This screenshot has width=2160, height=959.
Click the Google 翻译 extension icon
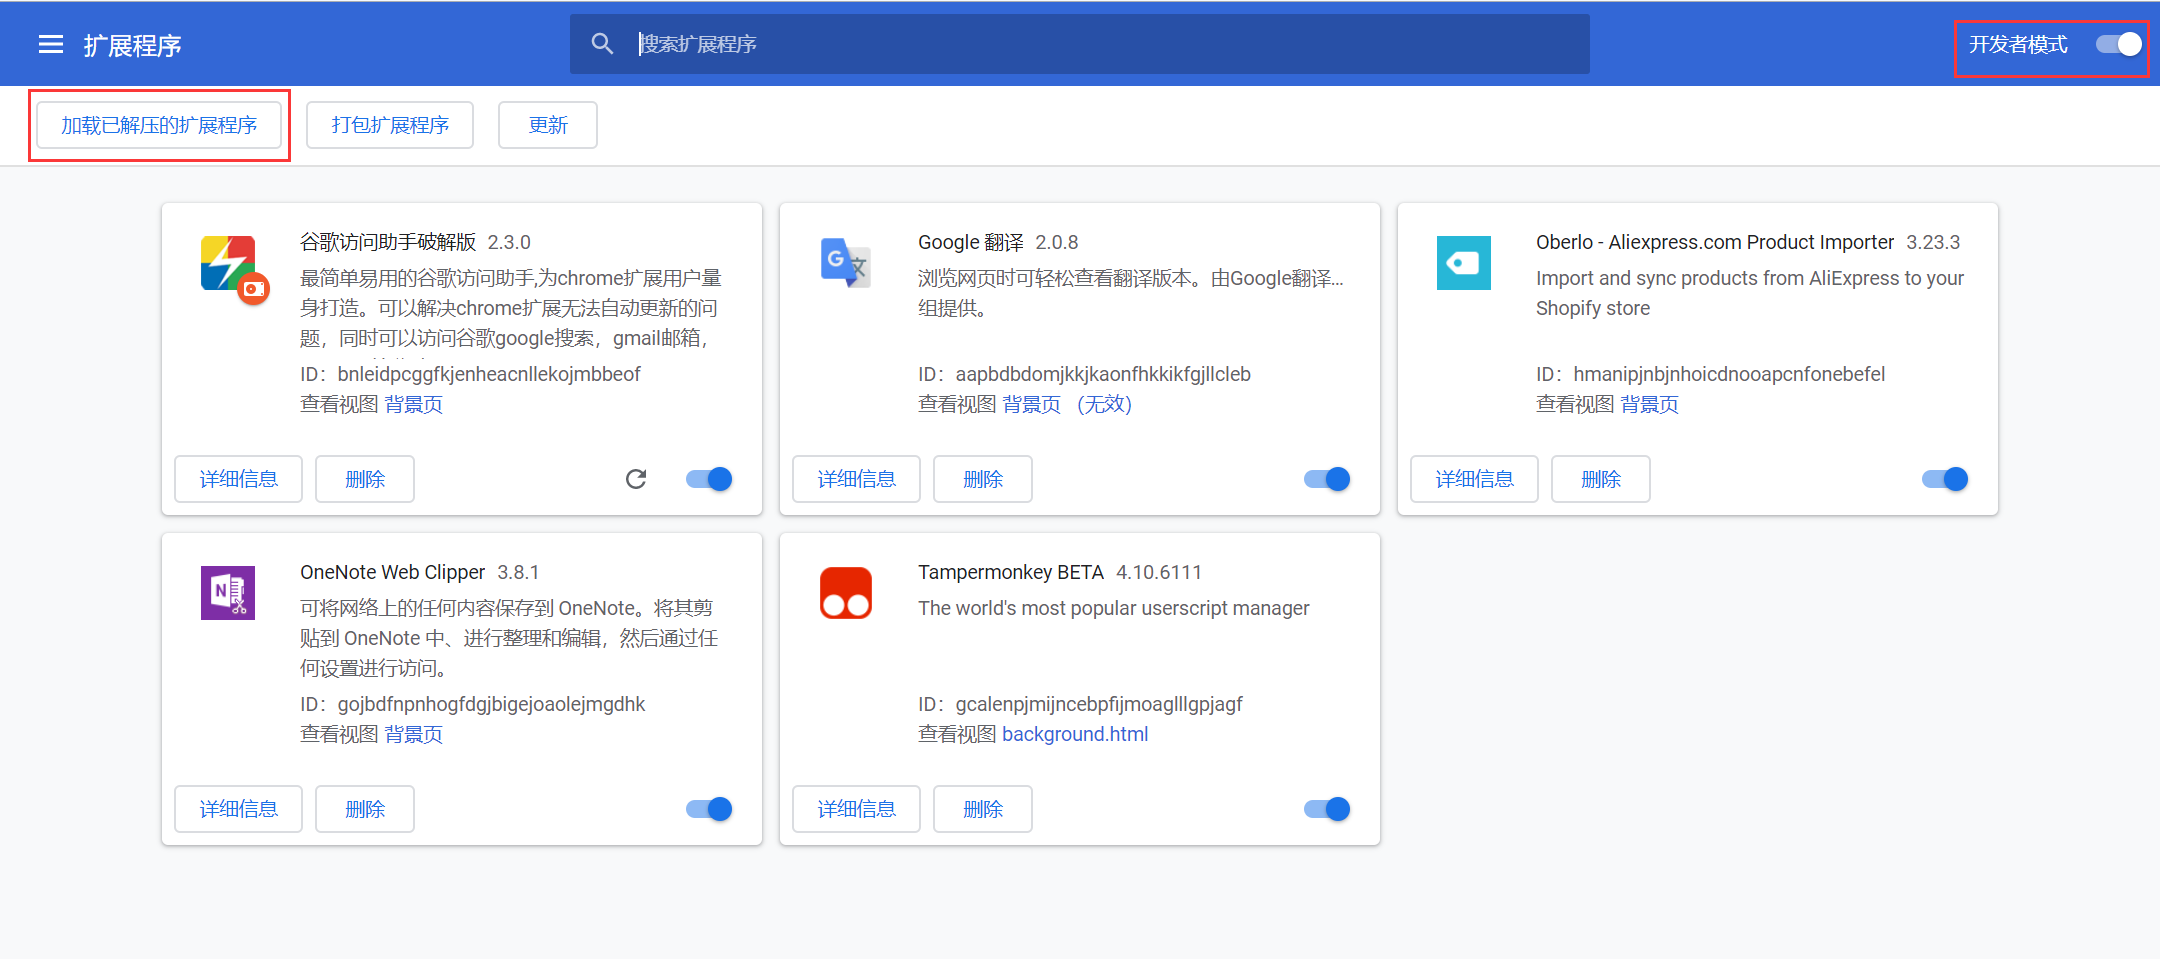(x=846, y=263)
